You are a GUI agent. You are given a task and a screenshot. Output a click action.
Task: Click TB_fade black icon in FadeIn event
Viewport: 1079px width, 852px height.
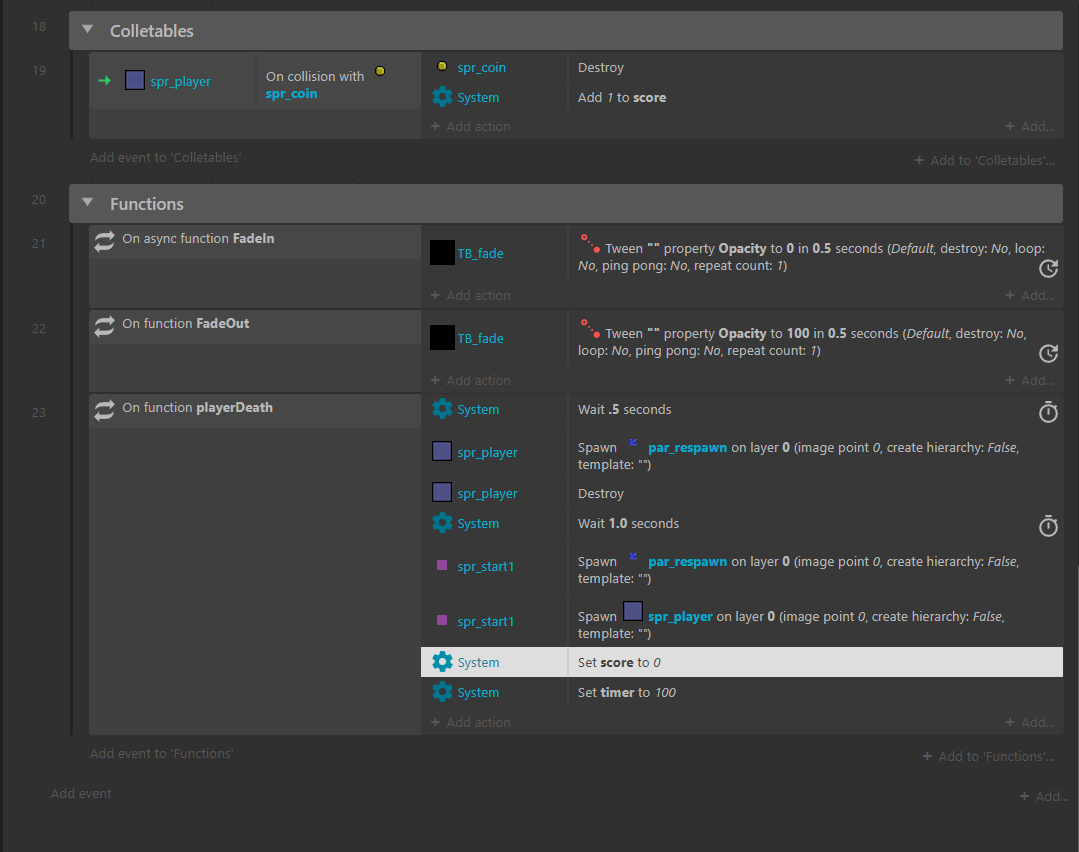[x=442, y=253]
